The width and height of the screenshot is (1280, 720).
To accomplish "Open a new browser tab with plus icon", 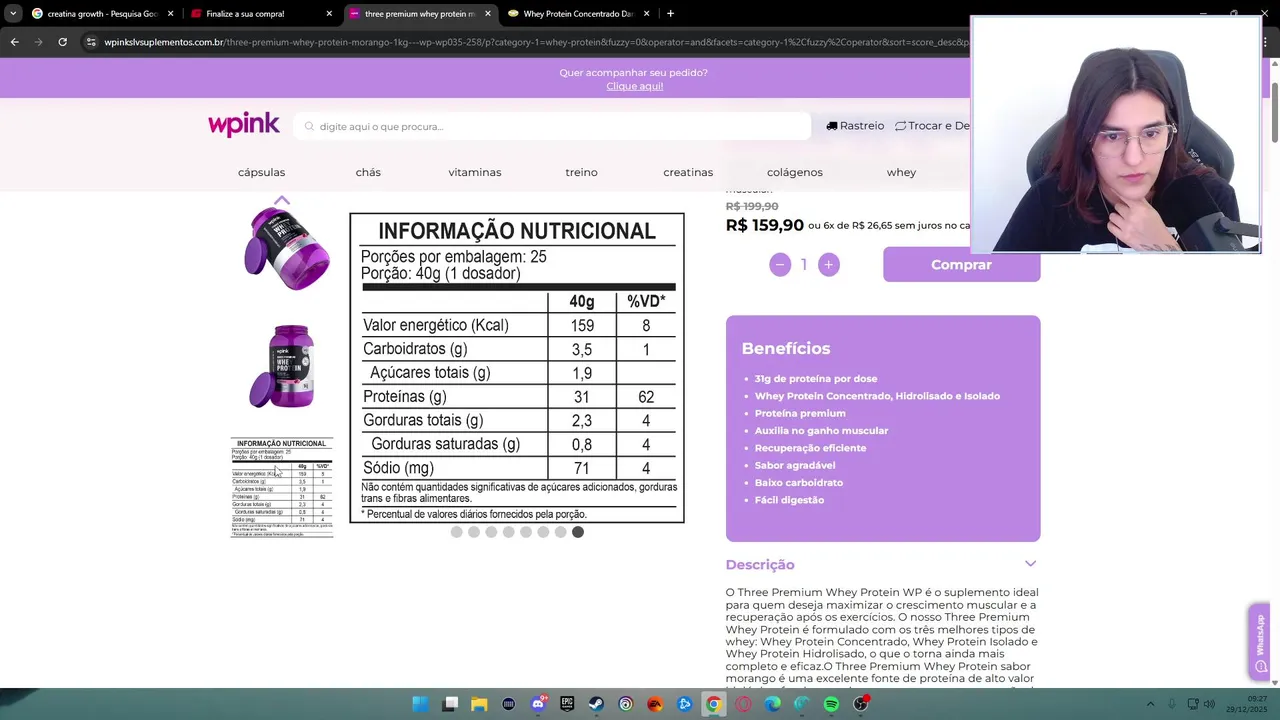I will tap(670, 14).
